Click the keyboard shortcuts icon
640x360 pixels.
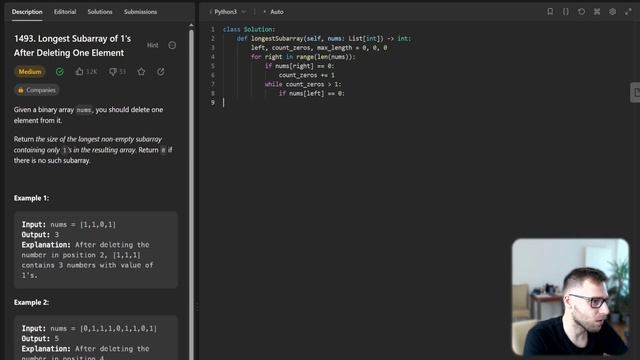coord(597,12)
